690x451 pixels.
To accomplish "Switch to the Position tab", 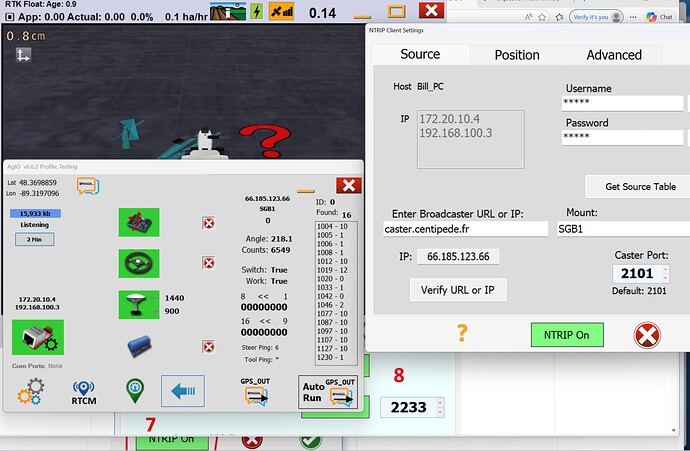I will 517,55.
